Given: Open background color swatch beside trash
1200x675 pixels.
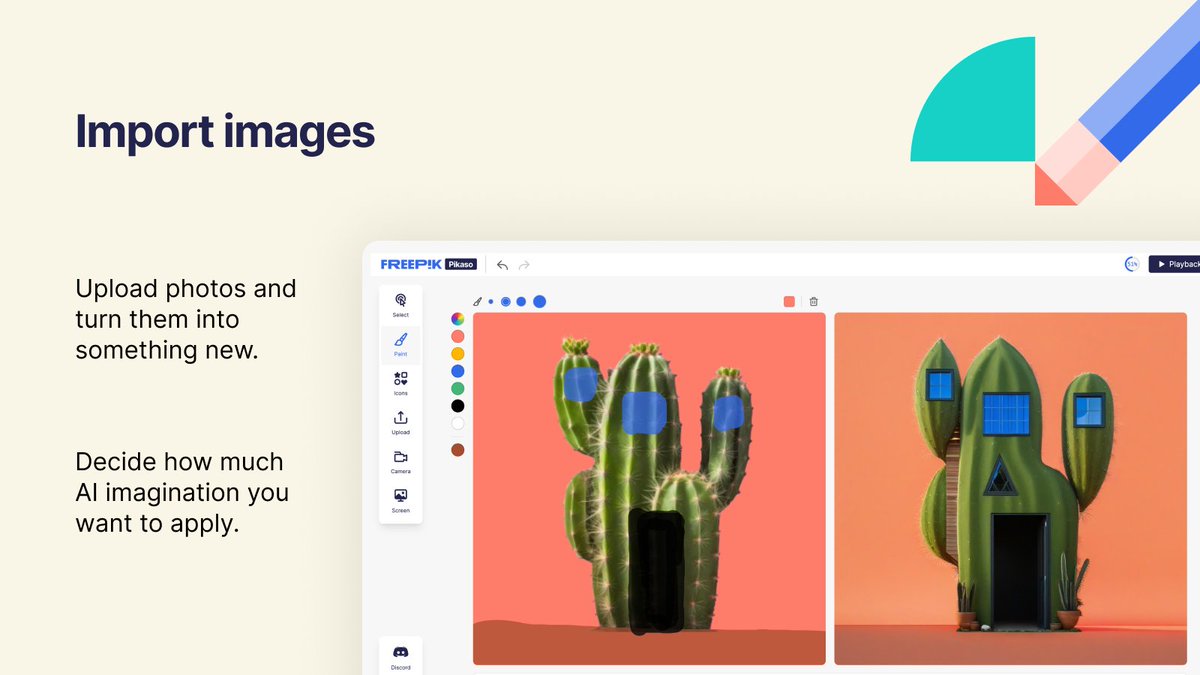Looking at the screenshot, I should (x=789, y=301).
